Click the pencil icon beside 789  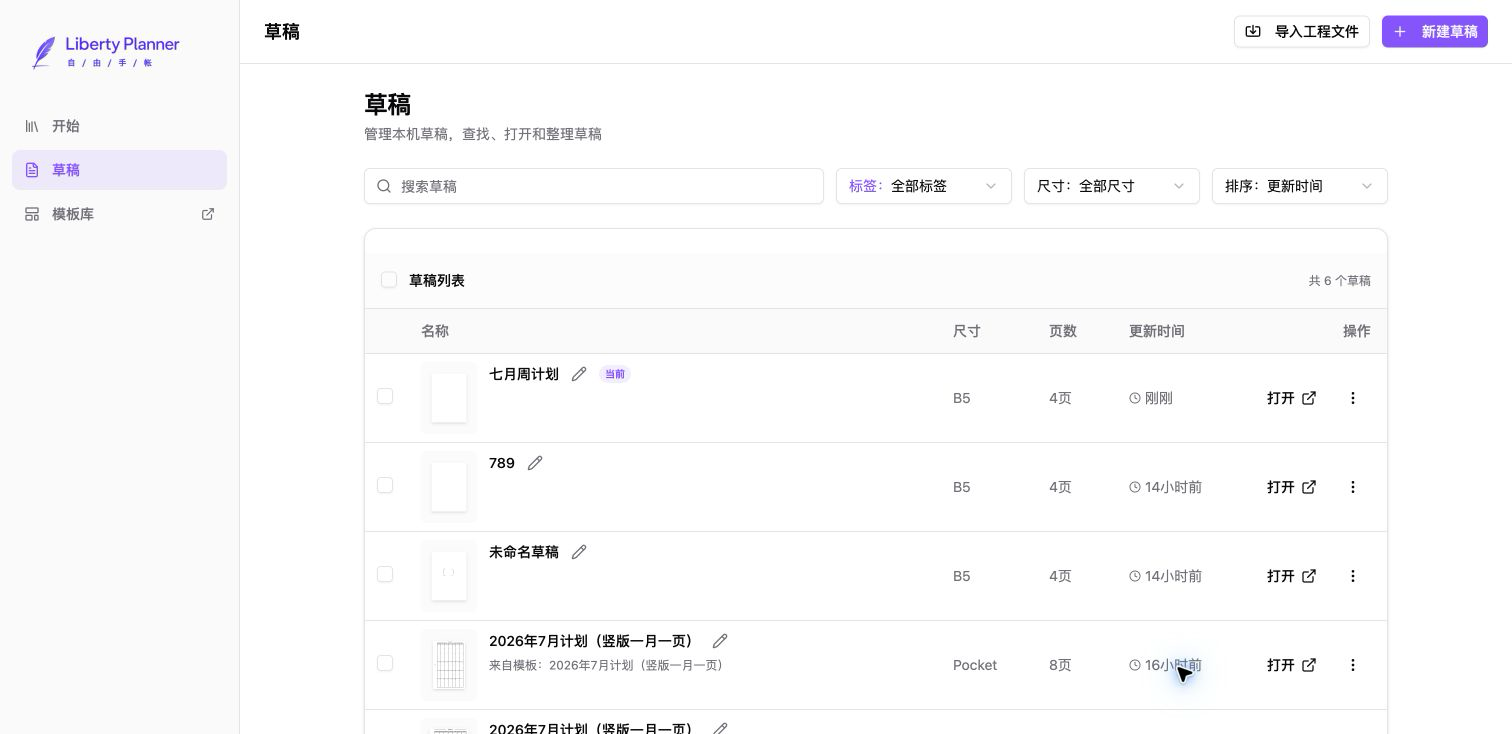(535, 463)
